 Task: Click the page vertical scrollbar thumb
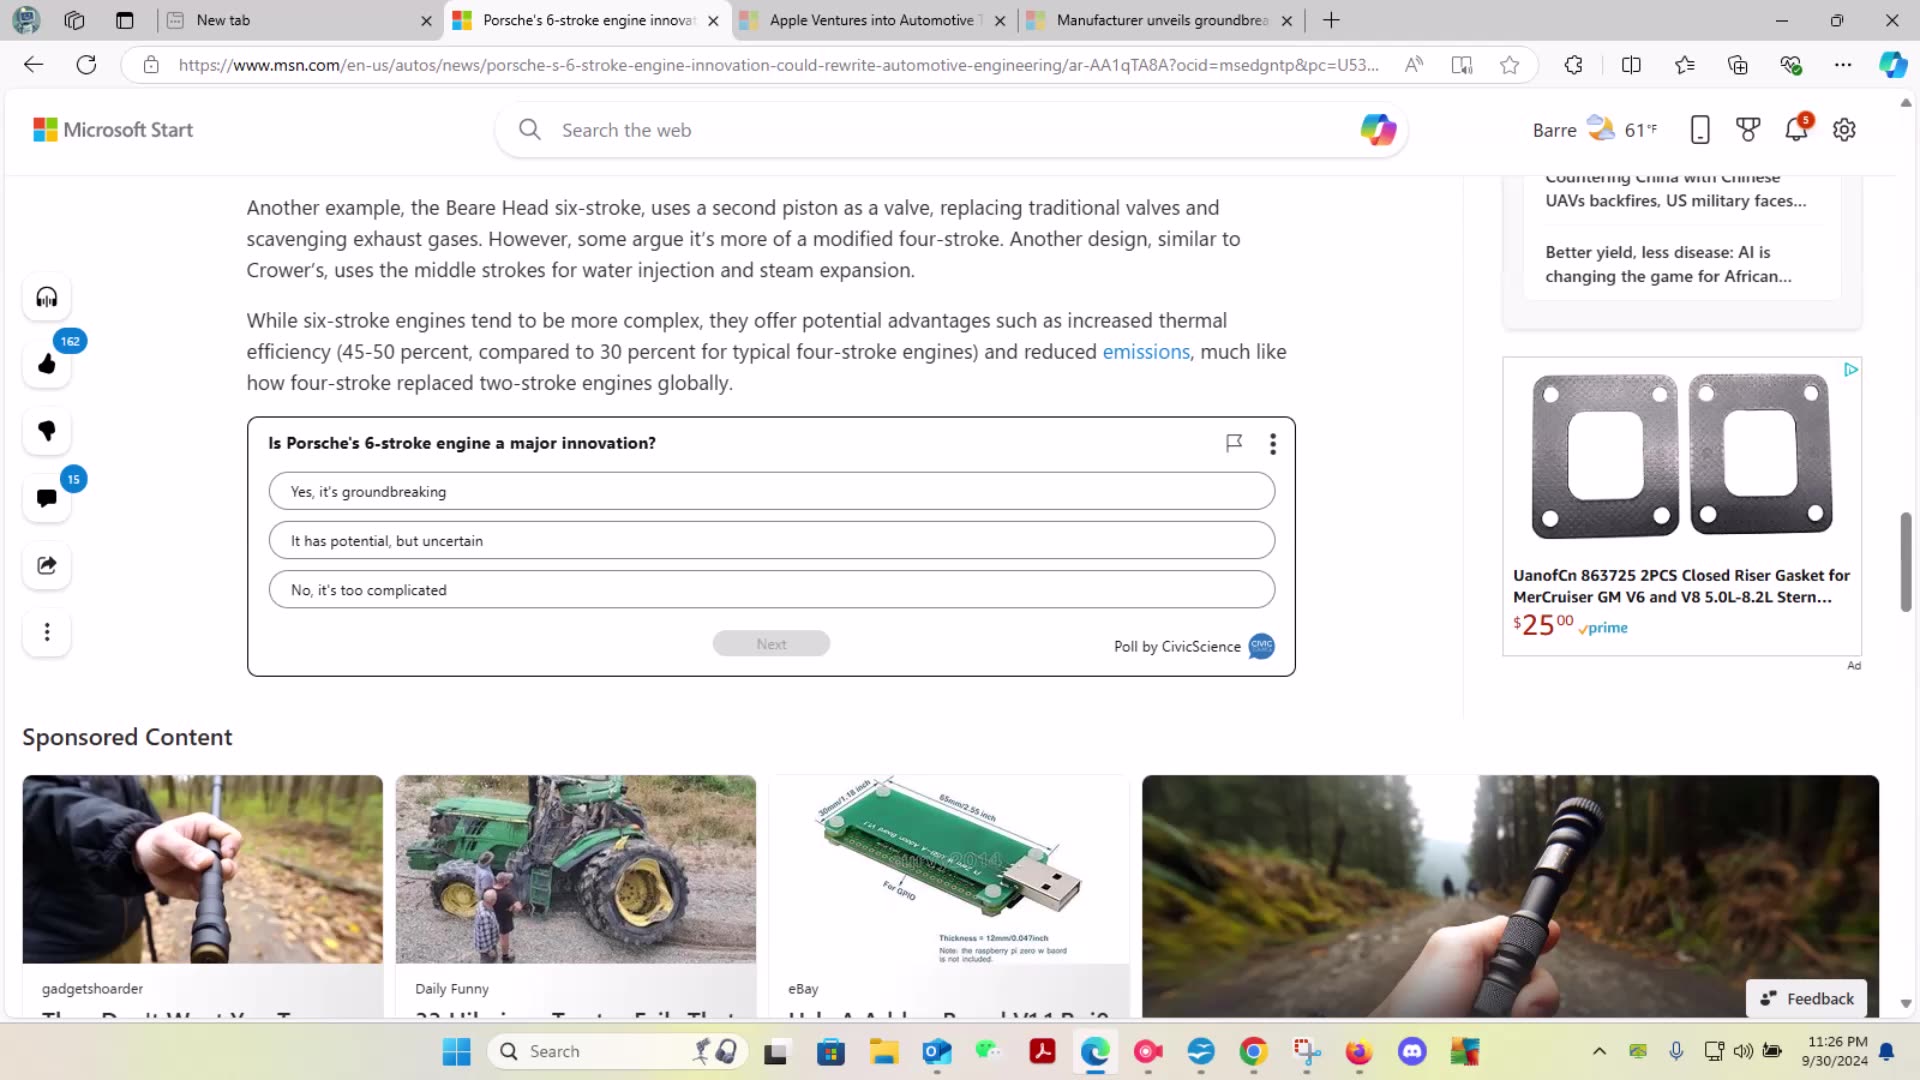[1906, 560]
